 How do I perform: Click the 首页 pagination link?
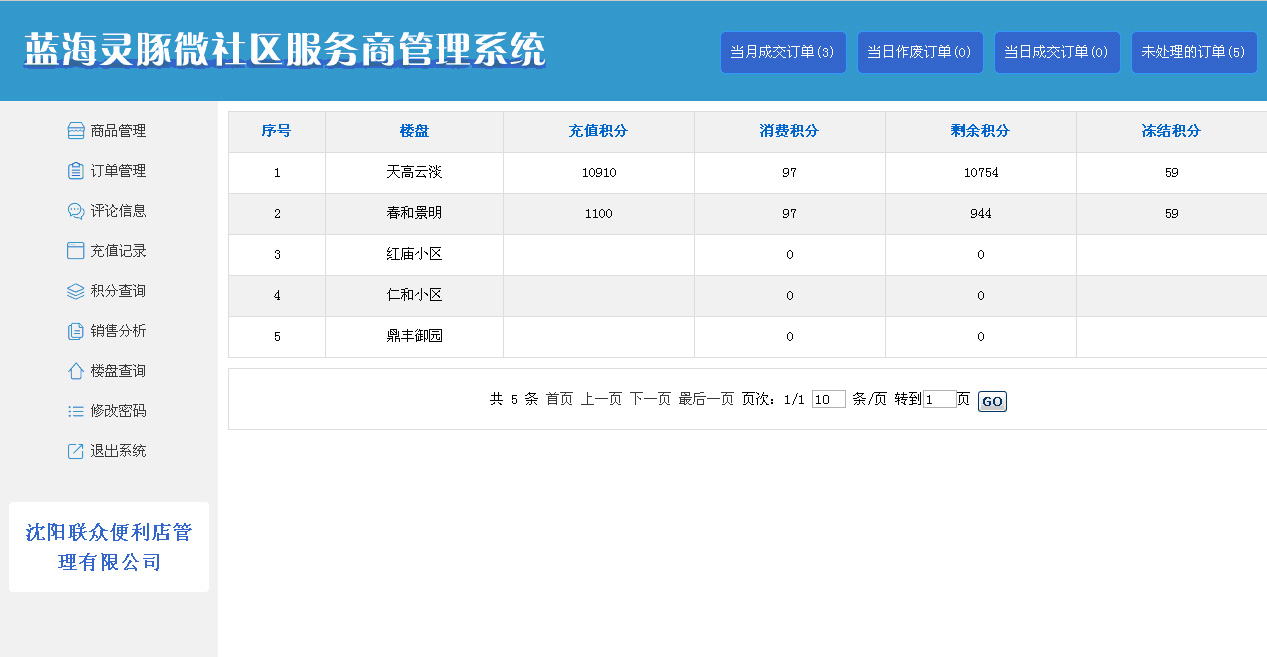(559, 399)
